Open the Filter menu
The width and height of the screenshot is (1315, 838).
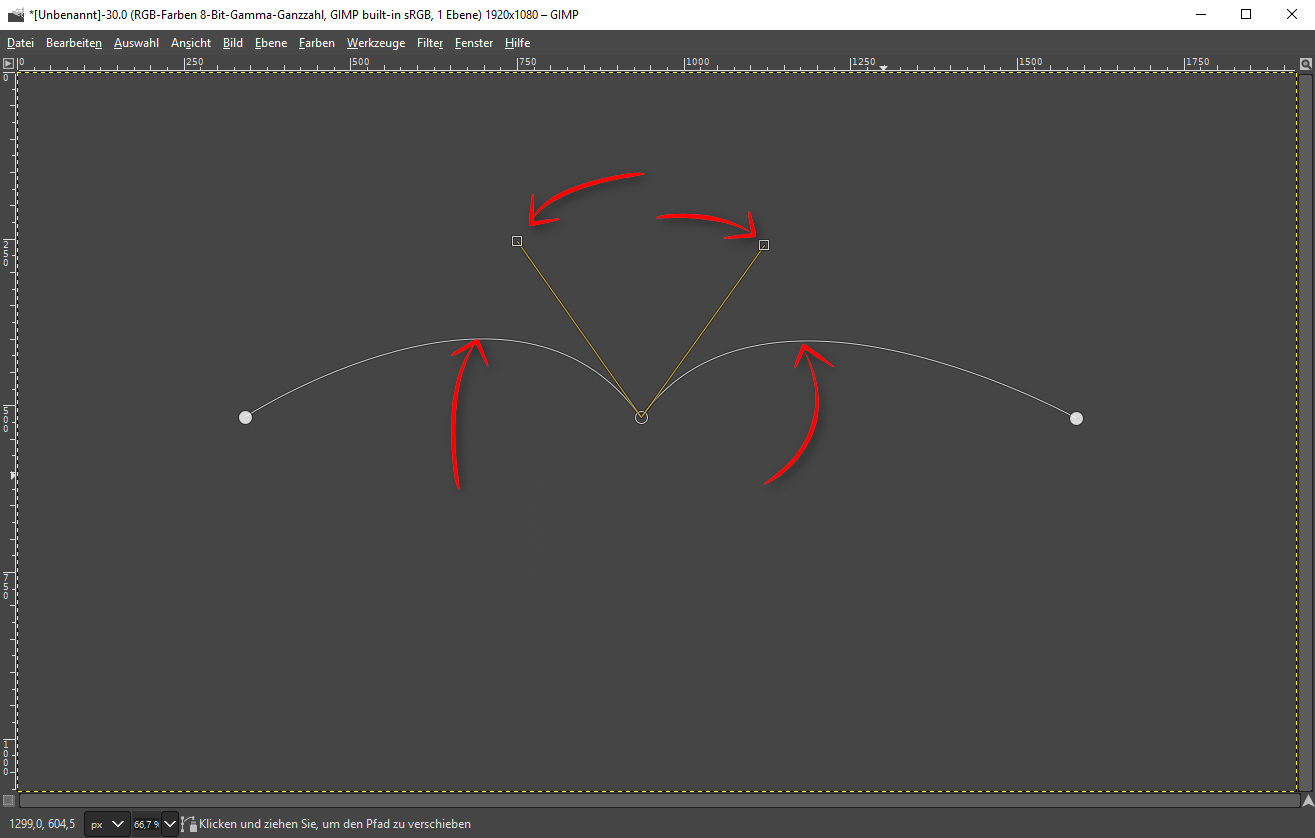(x=430, y=43)
